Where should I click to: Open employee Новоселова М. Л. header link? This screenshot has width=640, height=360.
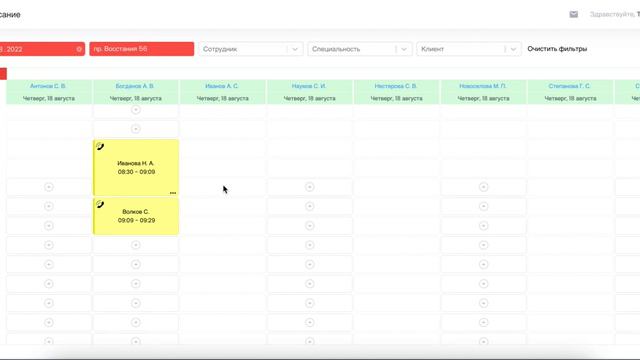[x=483, y=86]
